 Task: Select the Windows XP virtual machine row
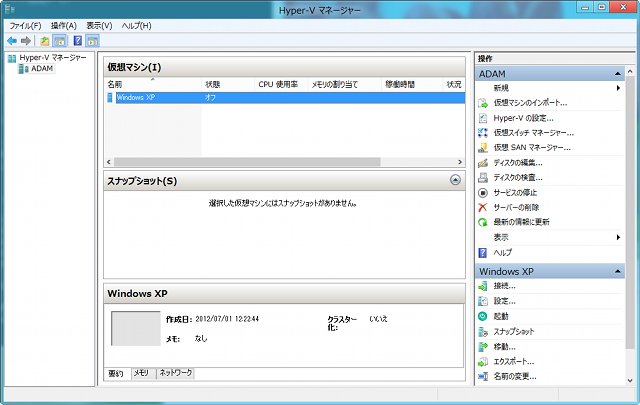click(285, 98)
